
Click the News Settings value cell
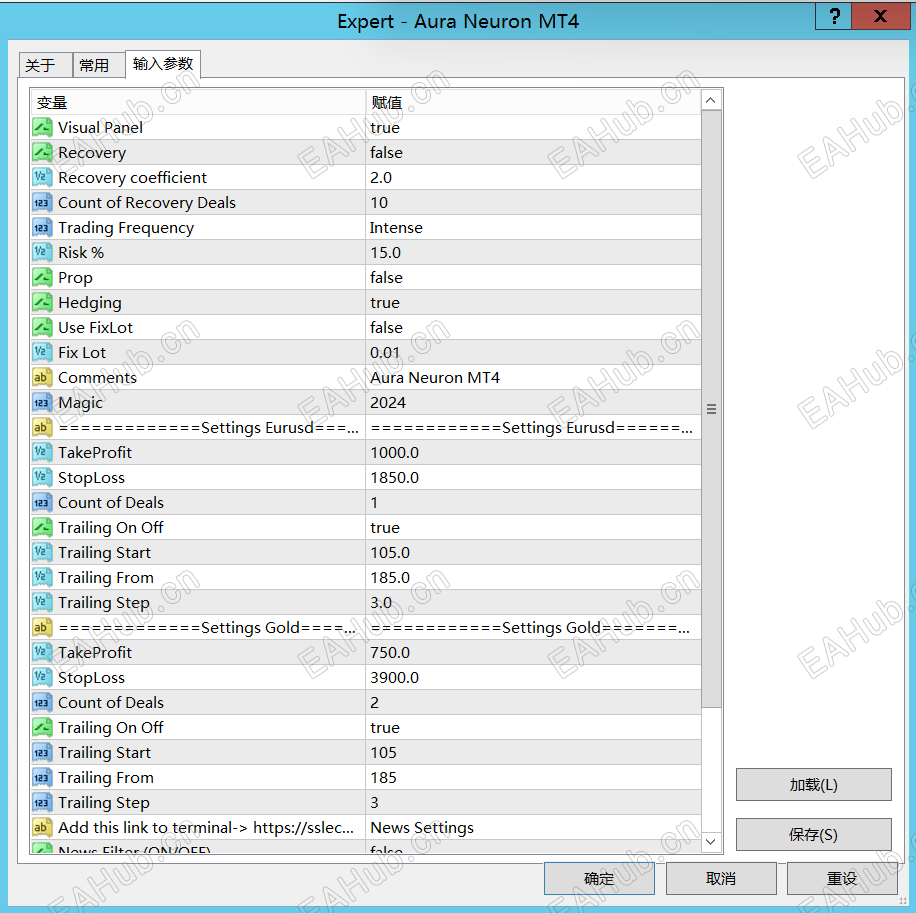(x=533, y=828)
